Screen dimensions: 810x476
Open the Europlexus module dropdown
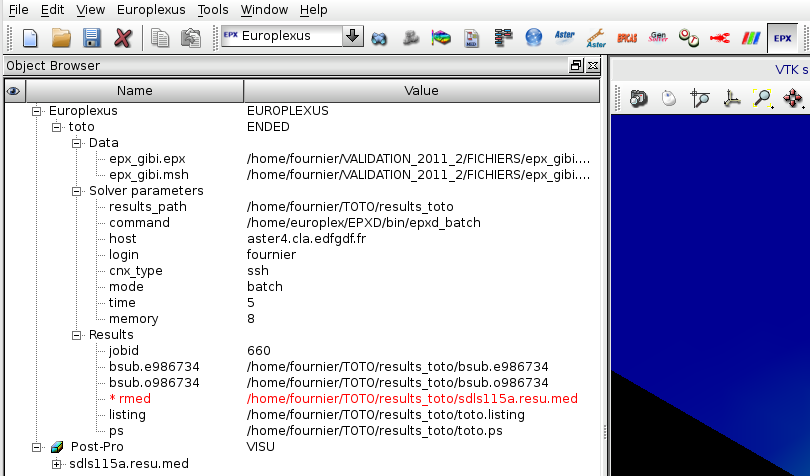tap(352, 37)
